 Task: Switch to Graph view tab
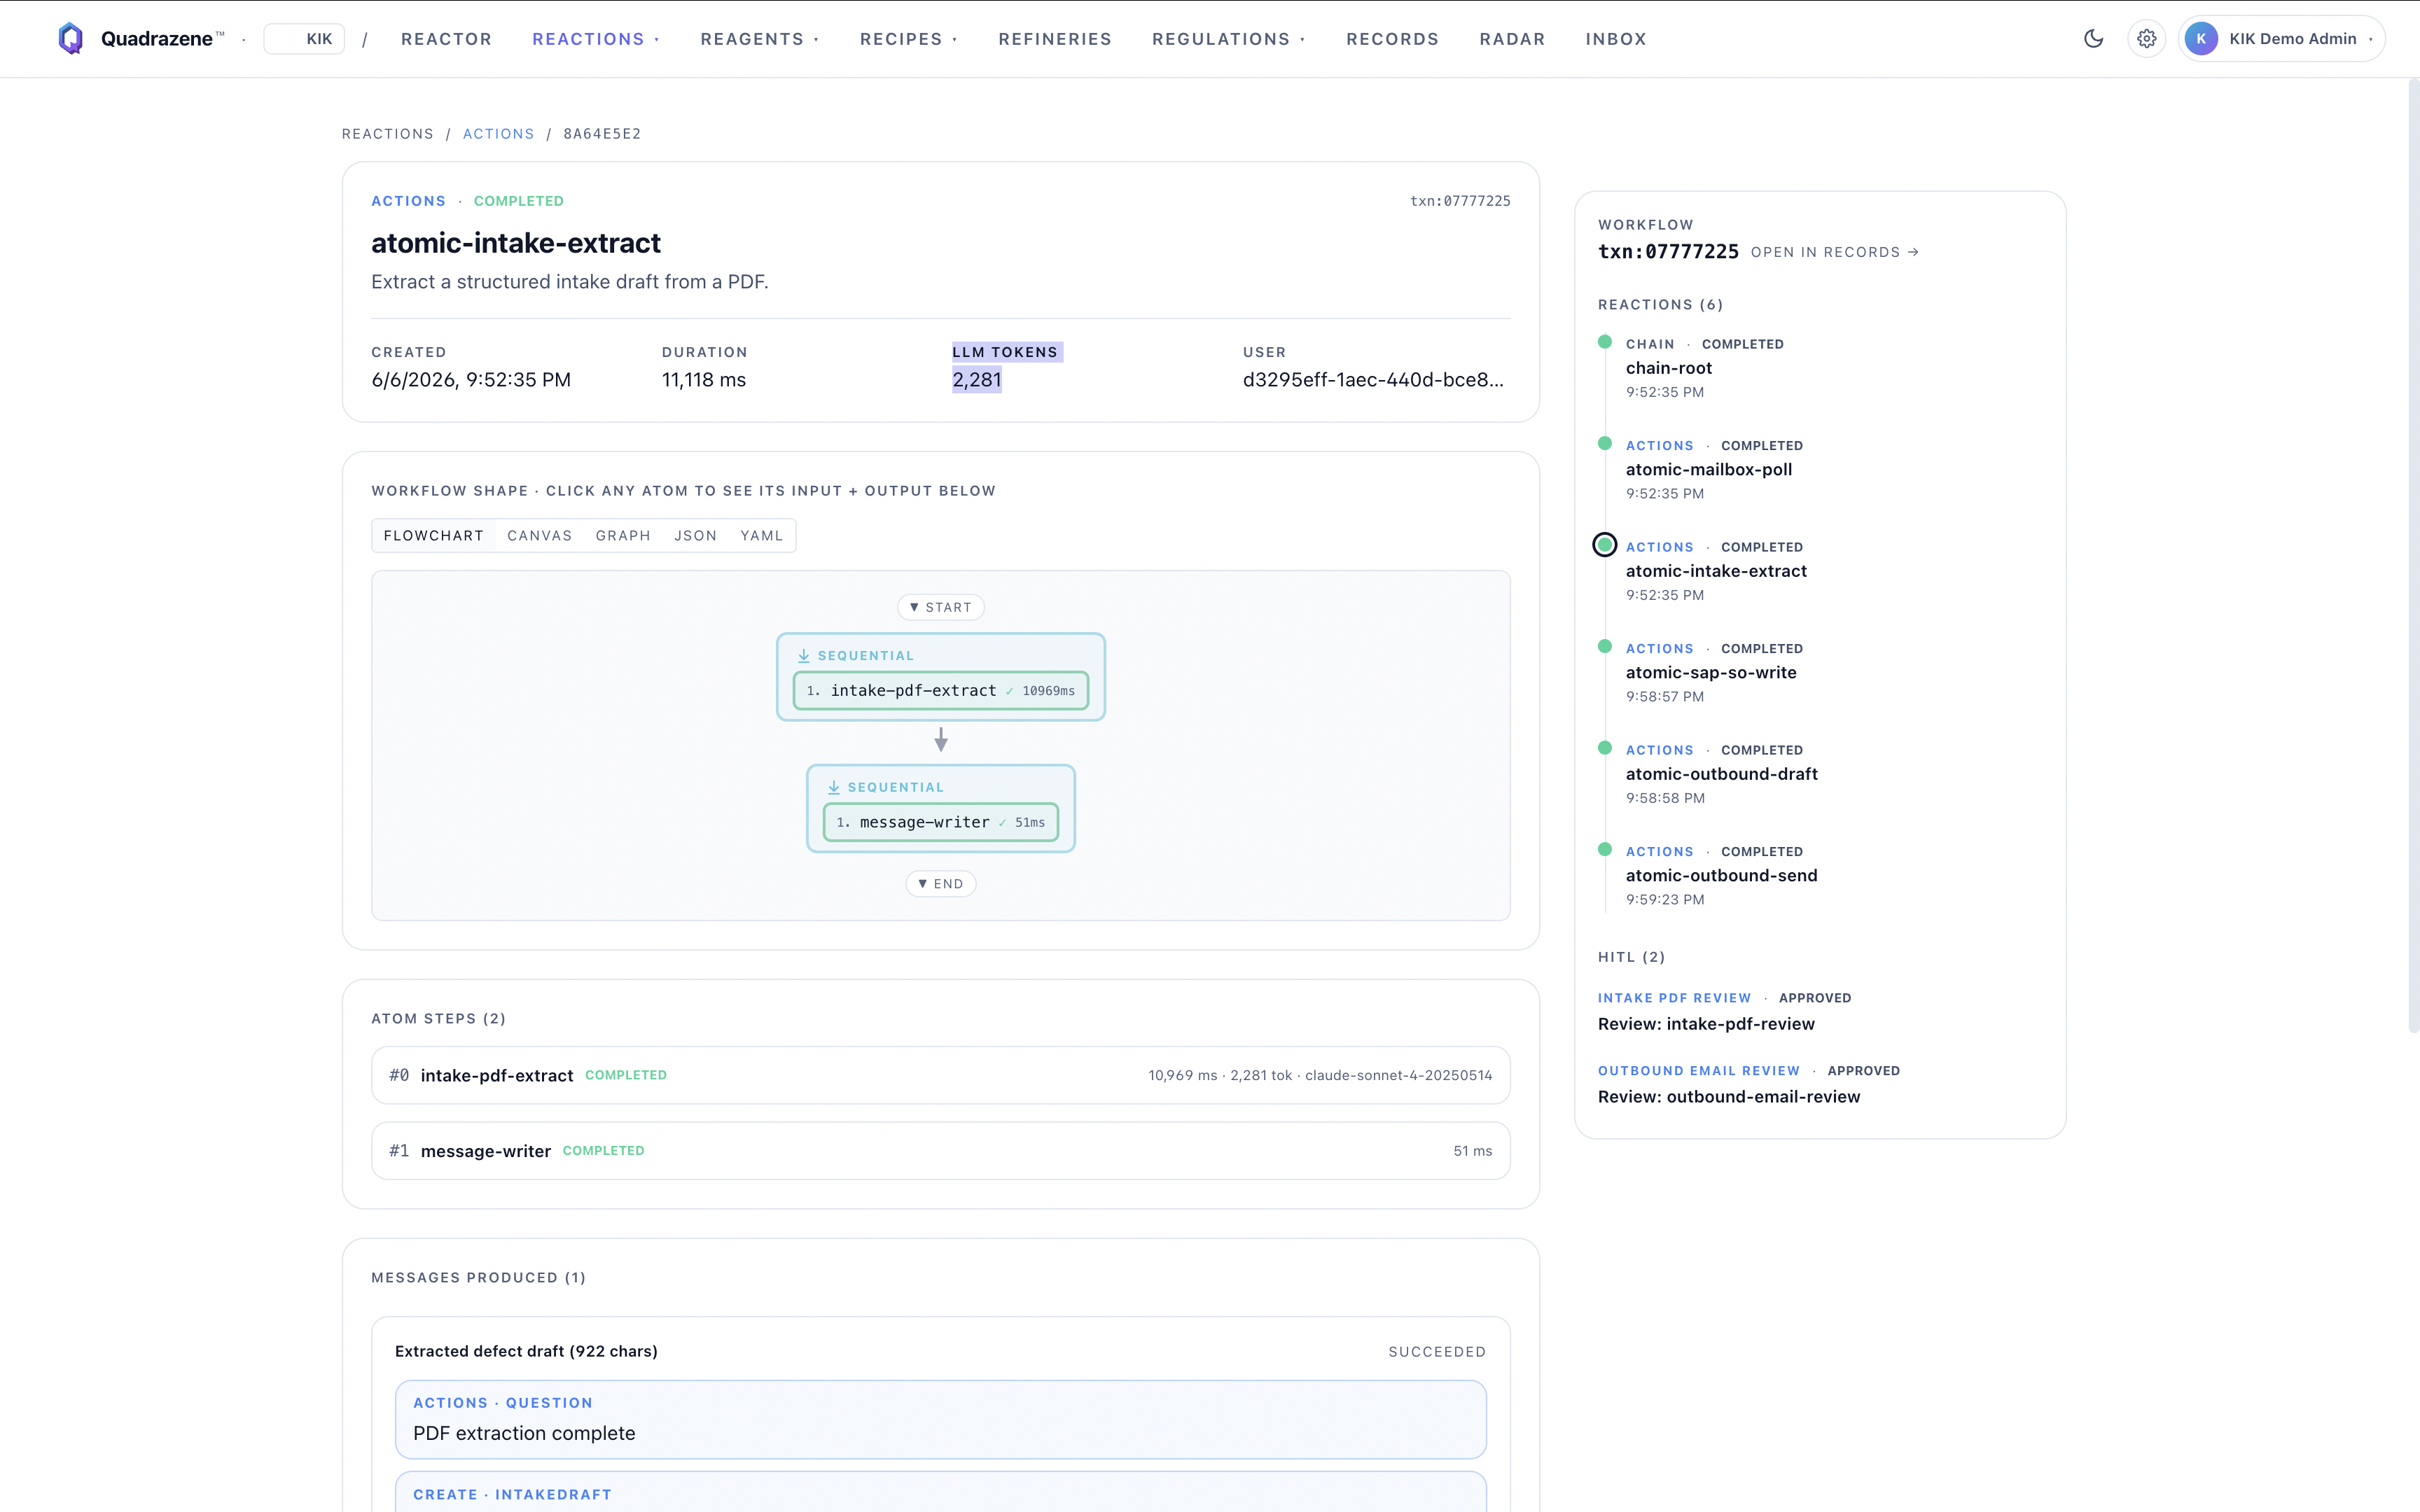tap(623, 536)
